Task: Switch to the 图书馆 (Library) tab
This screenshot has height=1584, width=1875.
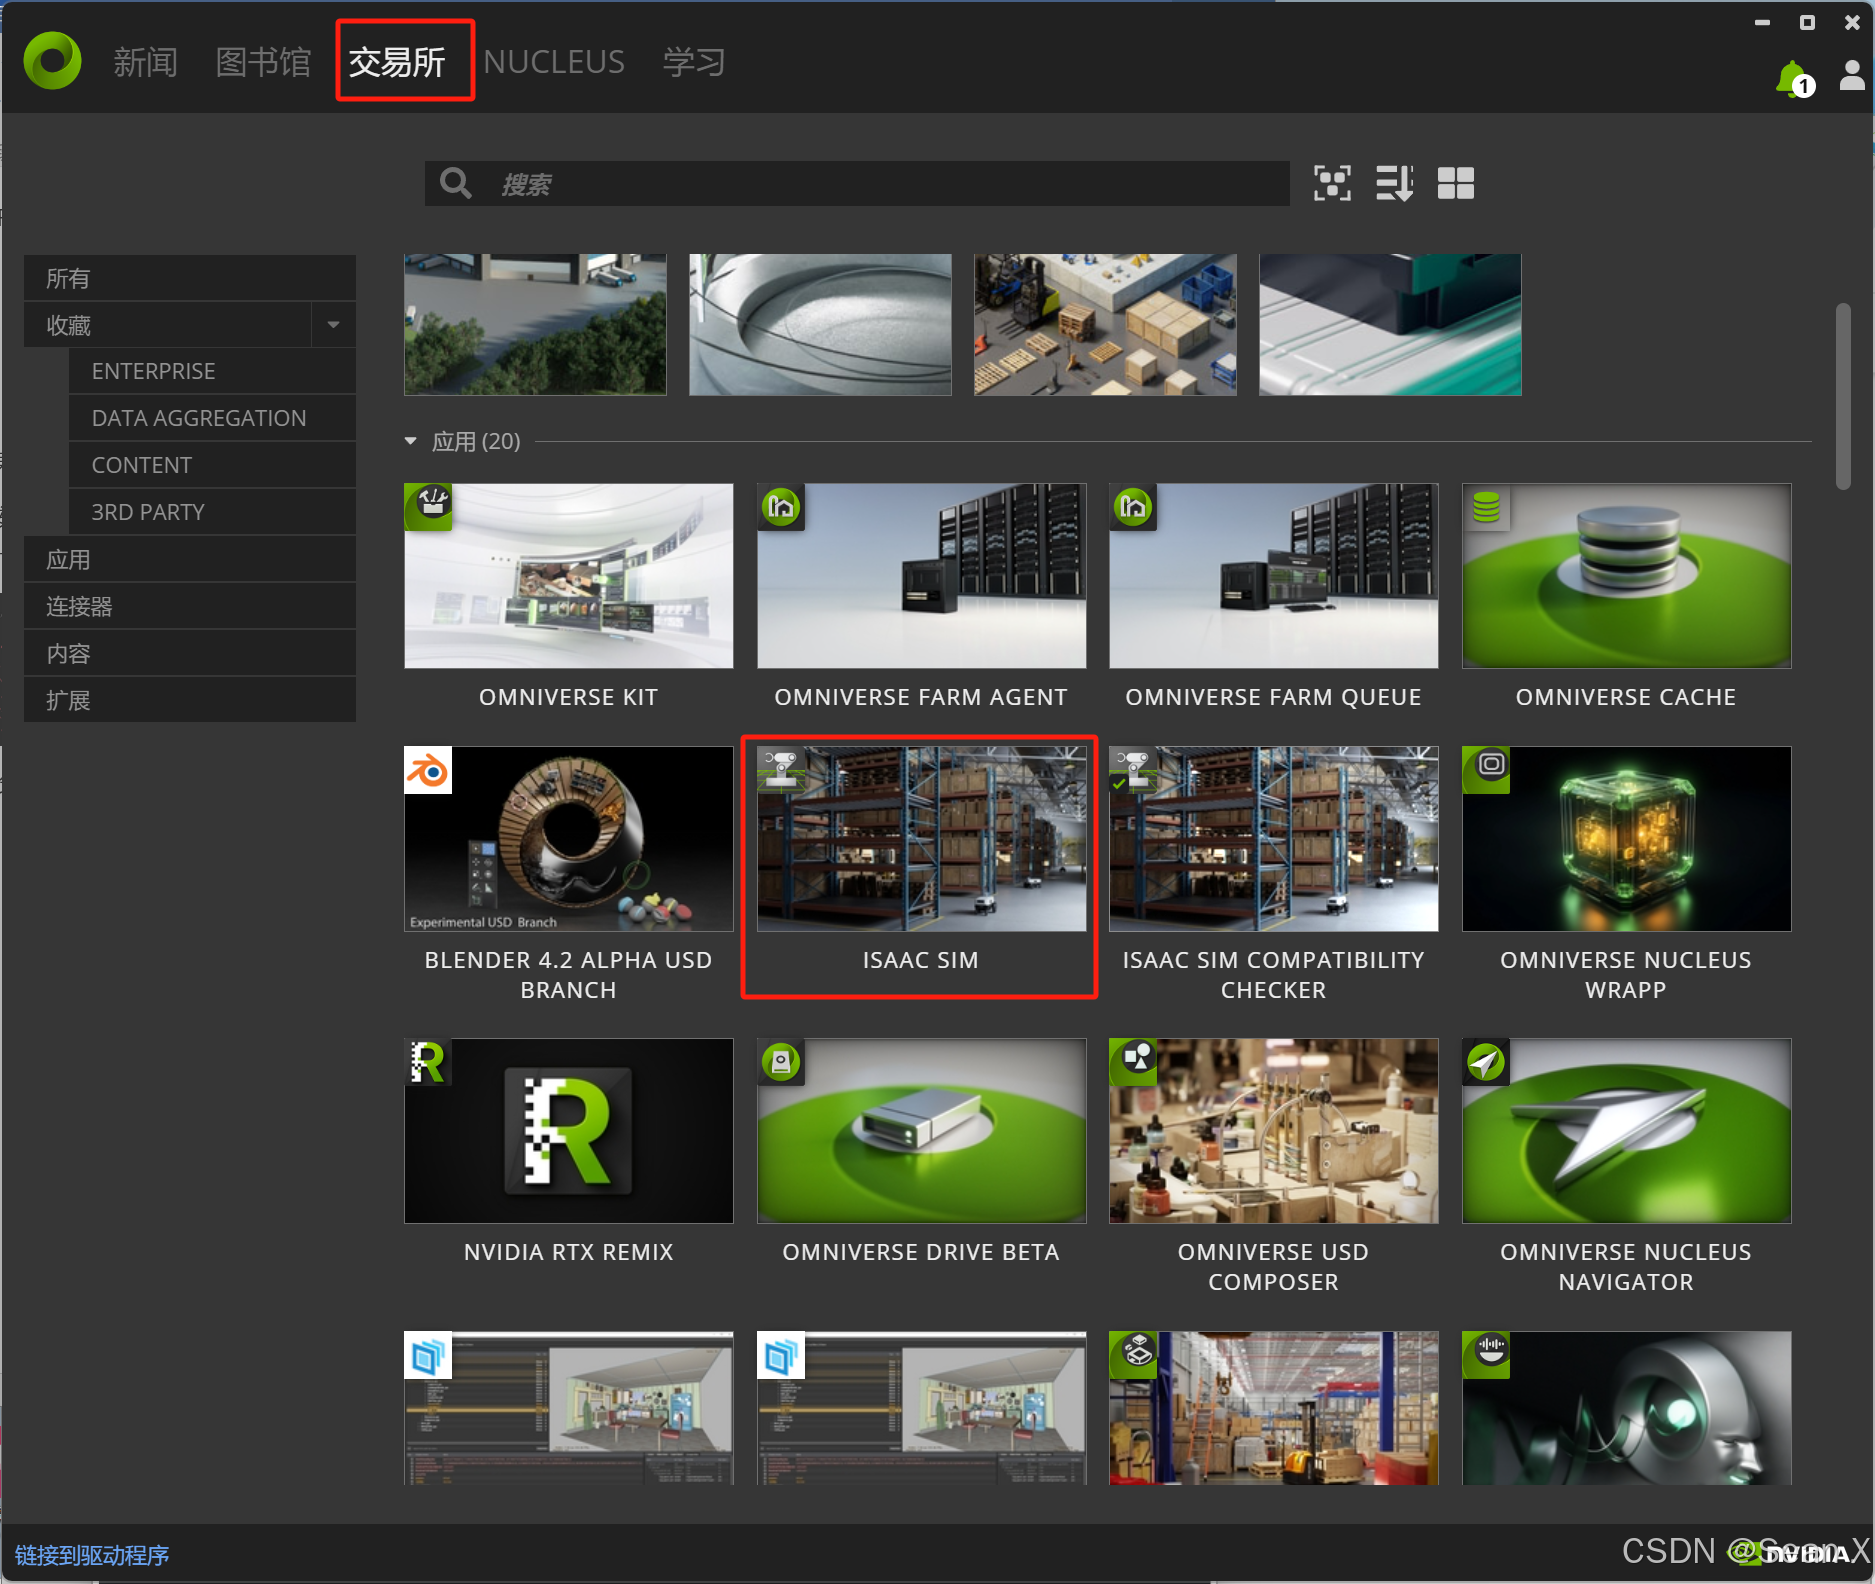Action: click(x=263, y=62)
